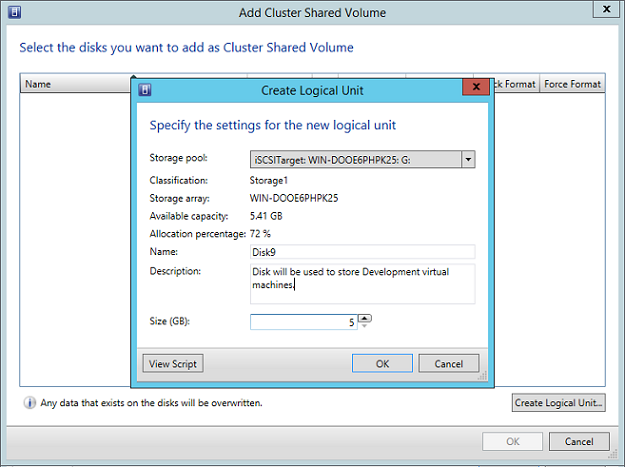The image size is (625, 467).
Task: Click the Create Logical Unit dialog title icon
Action: tap(145, 90)
